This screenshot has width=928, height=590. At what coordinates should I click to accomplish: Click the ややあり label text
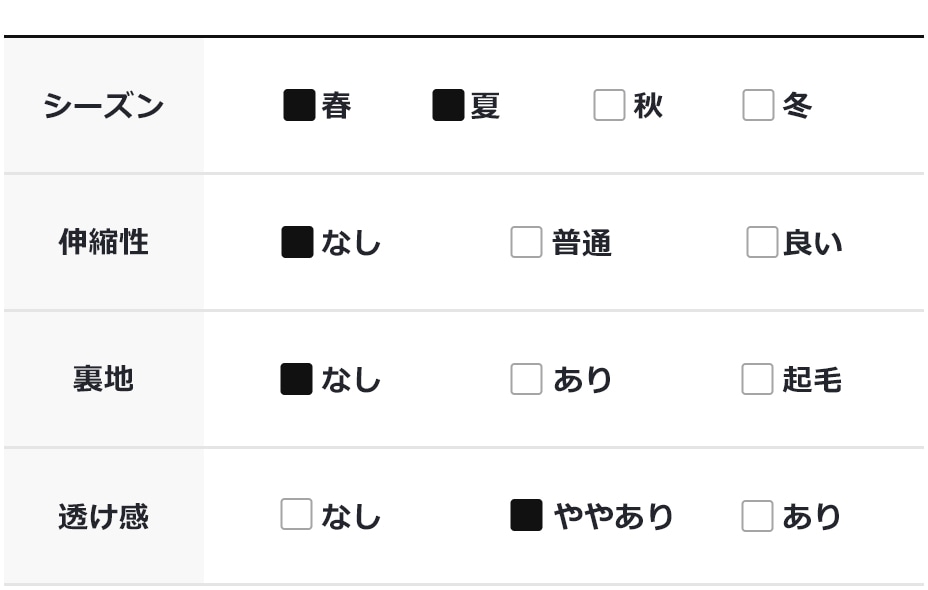click(614, 516)
